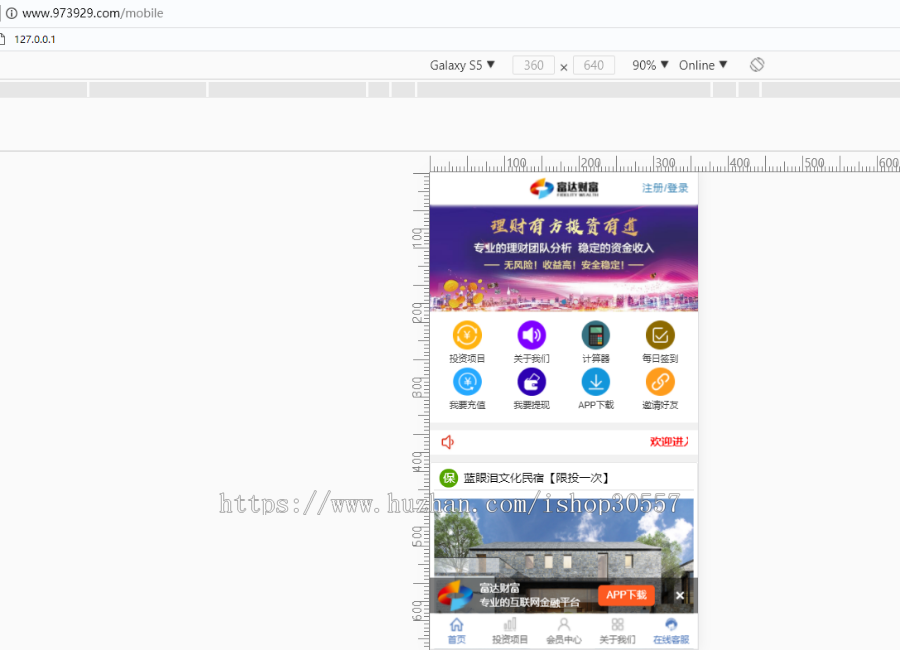This screenshot has height=650, width=900.
Task: Open the Online network throttling dropdown
Action: [x=701, y=64]
